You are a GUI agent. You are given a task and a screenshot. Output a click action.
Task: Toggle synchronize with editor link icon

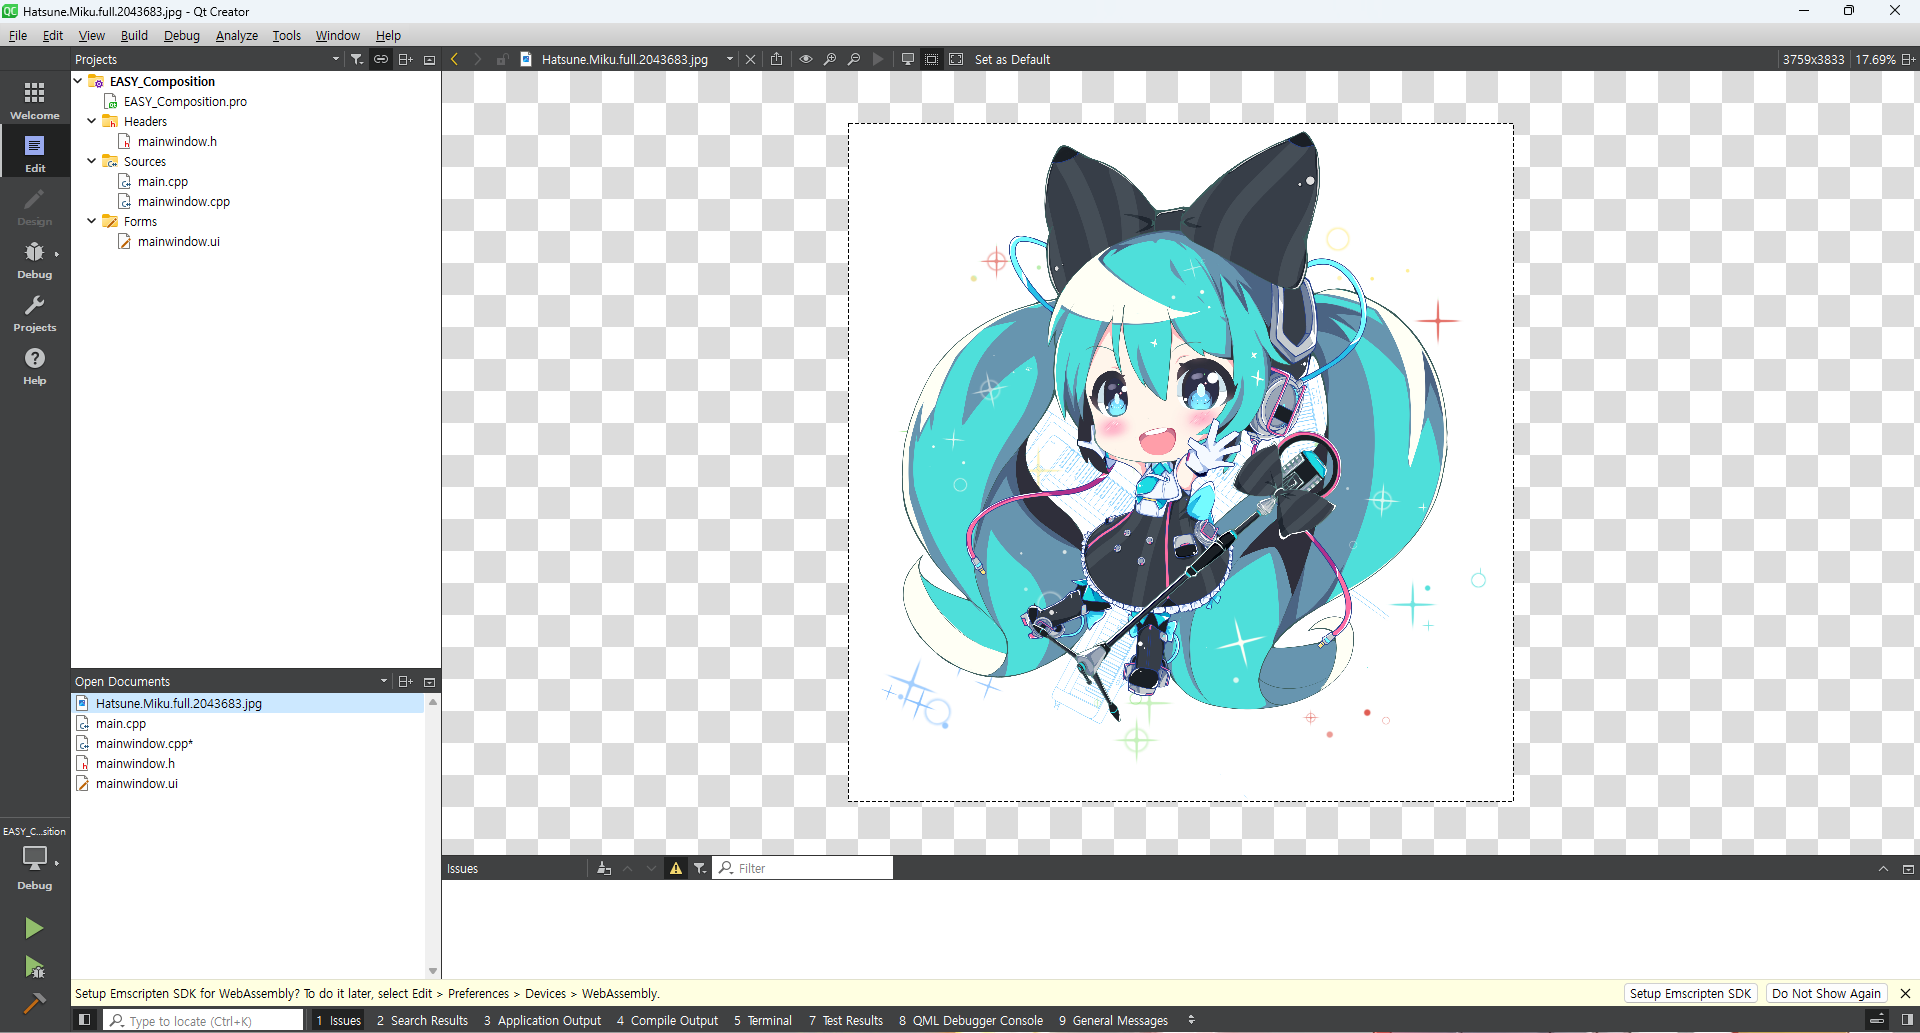point(381,59)
